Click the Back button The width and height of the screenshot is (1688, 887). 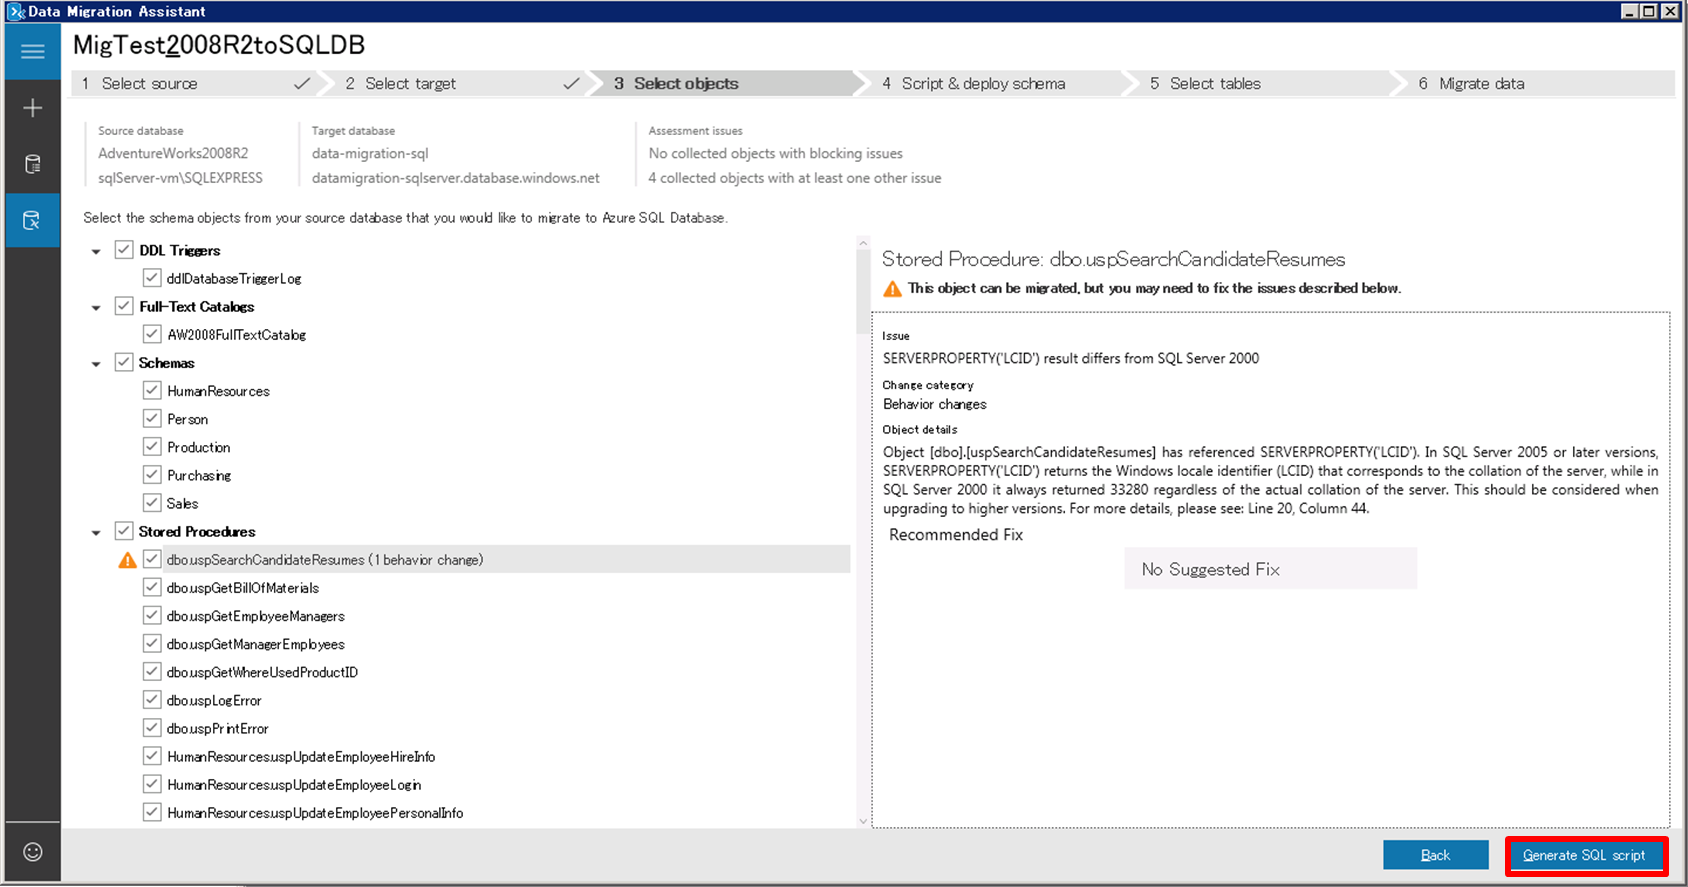click(1435, 855)
